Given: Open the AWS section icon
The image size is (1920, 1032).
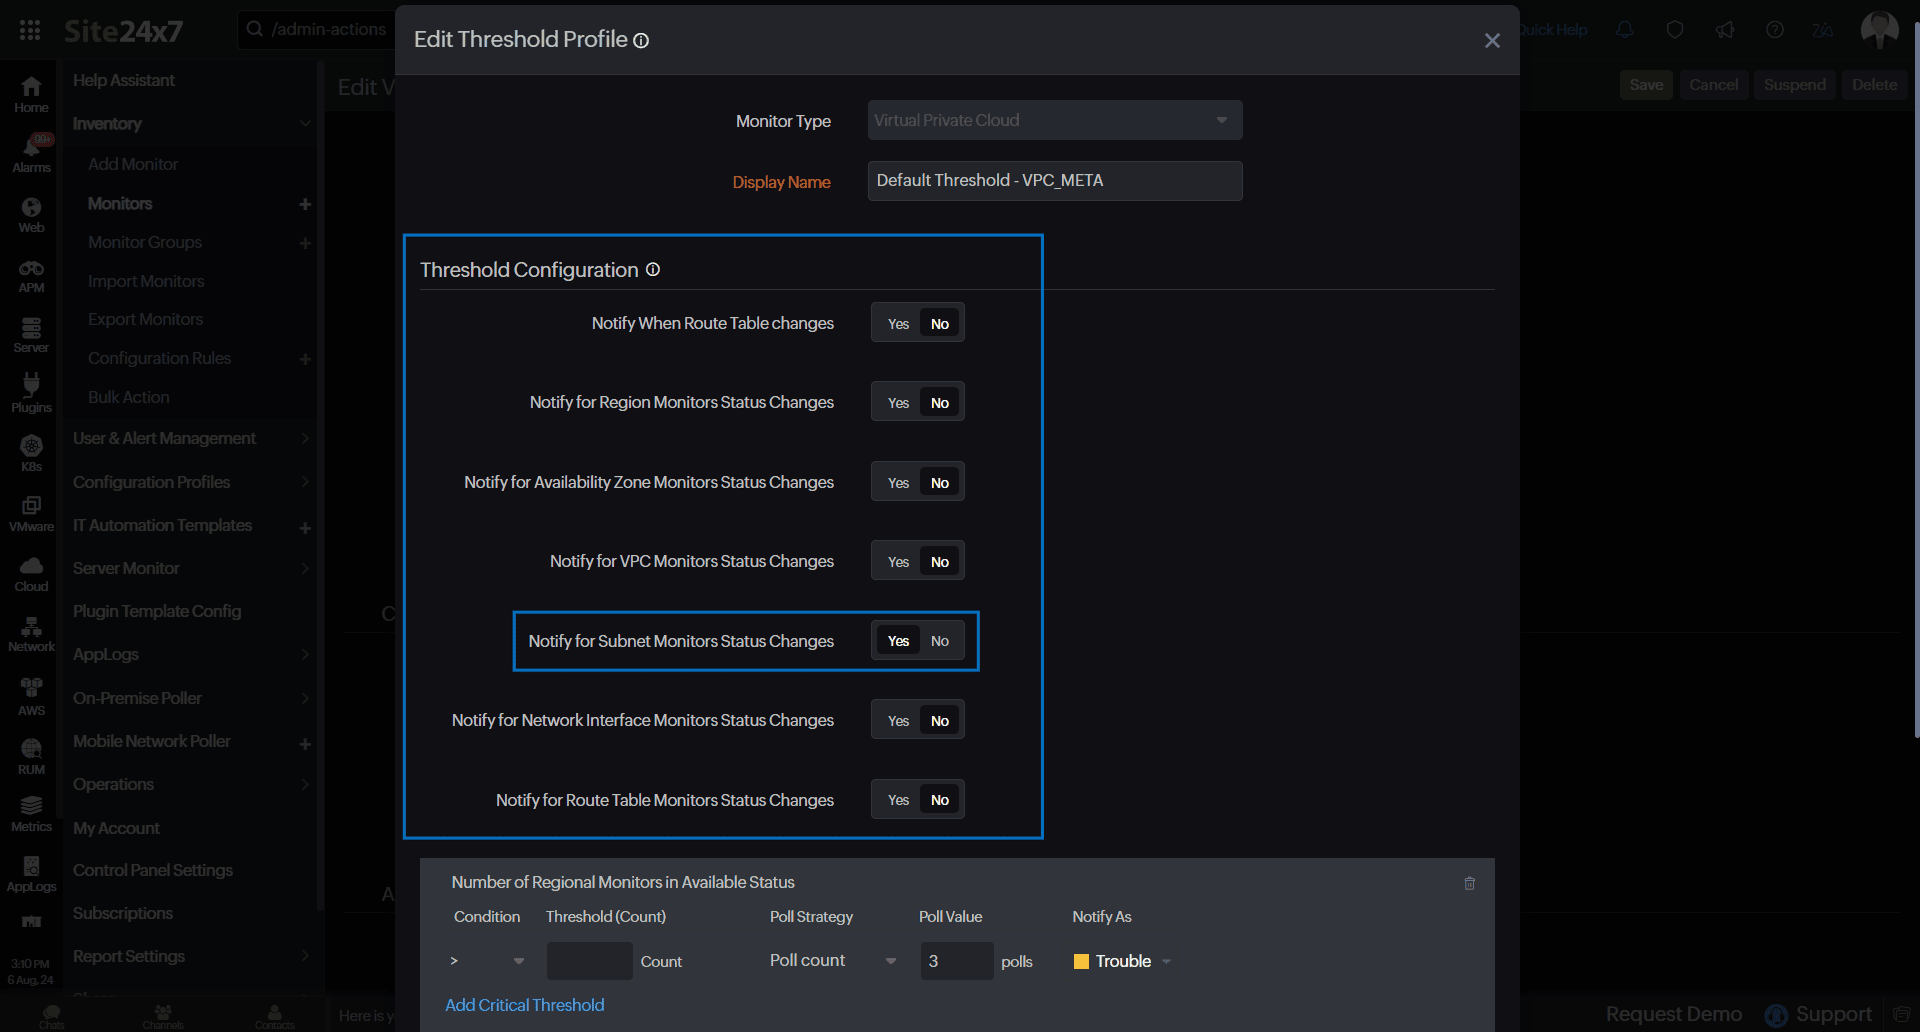Looking at the screenshot, I should click(31, 696).
